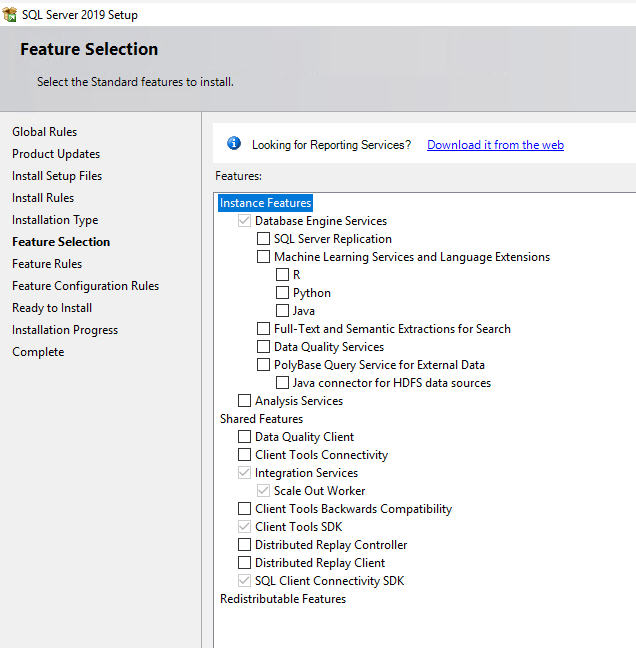
Task: Enable Full-Text and Semantic Extractions for Search
Action: [x=263, y=329]
